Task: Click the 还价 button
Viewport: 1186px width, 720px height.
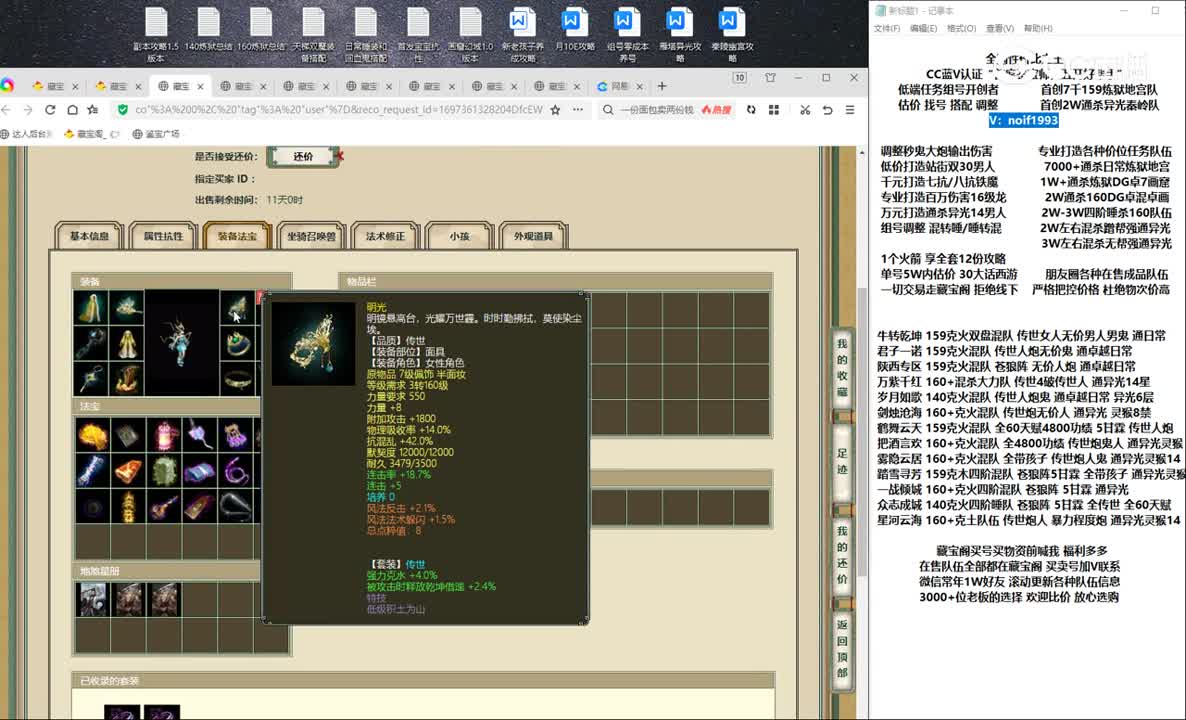Action: click(x=303, y=156)
